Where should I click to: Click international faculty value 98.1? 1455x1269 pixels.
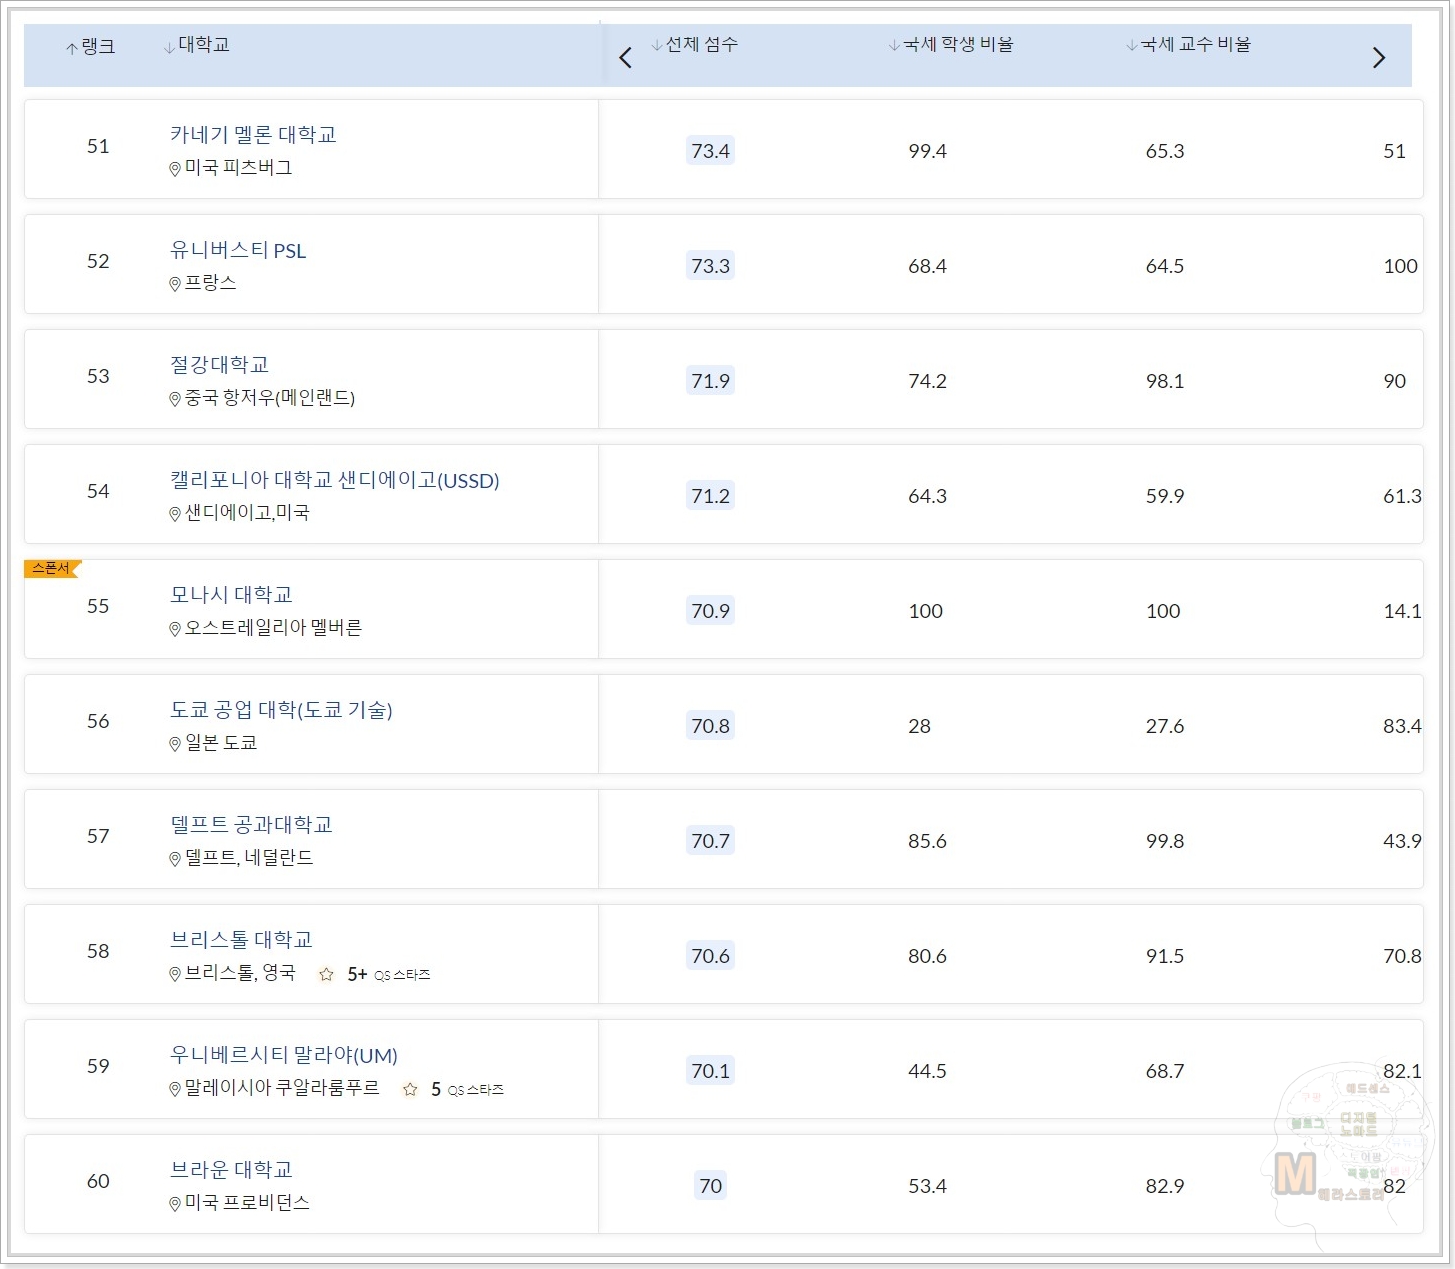point(1165,381)
